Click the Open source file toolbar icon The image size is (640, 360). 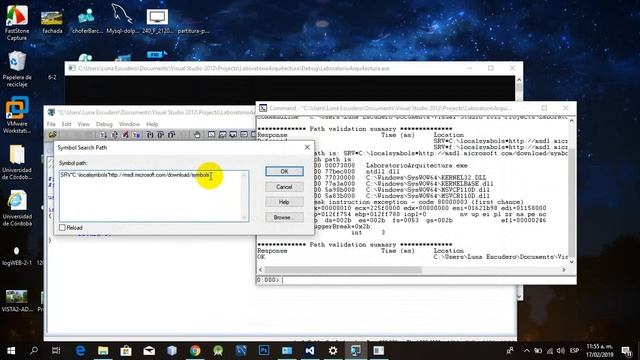tap(52, 135)
